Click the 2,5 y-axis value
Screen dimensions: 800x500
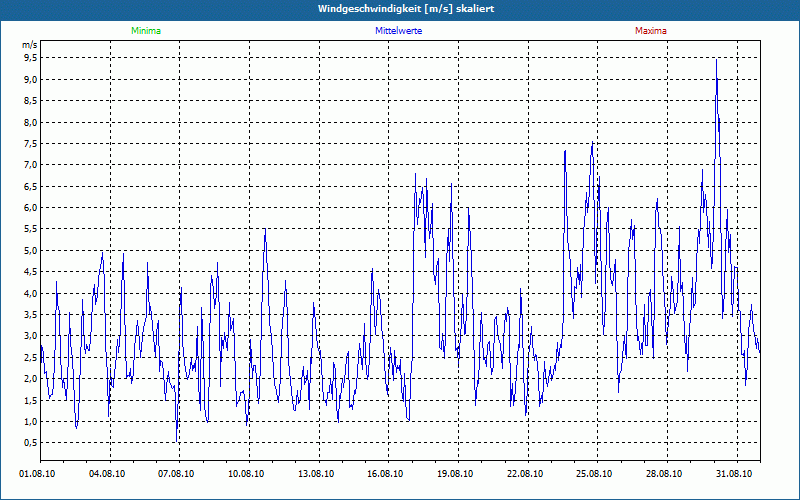[x=31, y=357]
